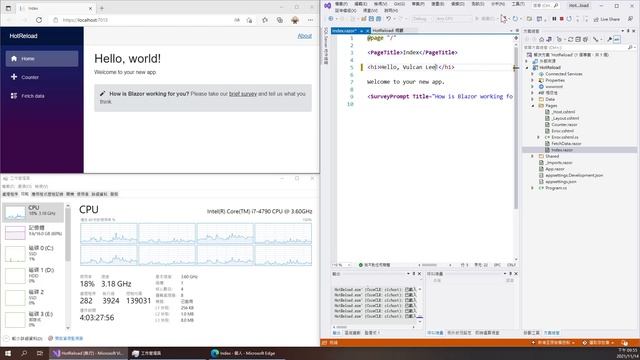
Task: Expand the wwwroot folder node
Action: [532, 87]
